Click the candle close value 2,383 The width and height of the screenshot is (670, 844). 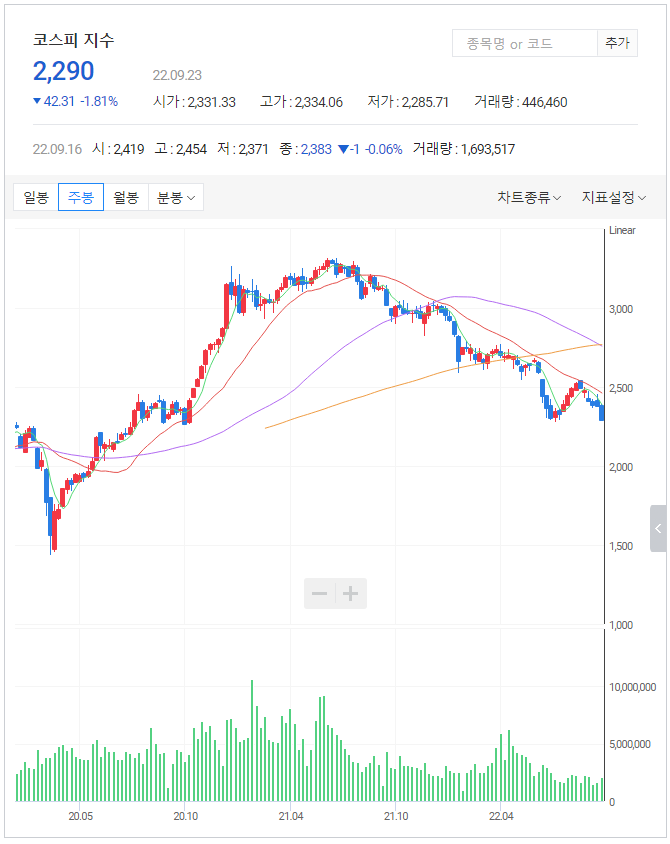(x=316, y=149)
